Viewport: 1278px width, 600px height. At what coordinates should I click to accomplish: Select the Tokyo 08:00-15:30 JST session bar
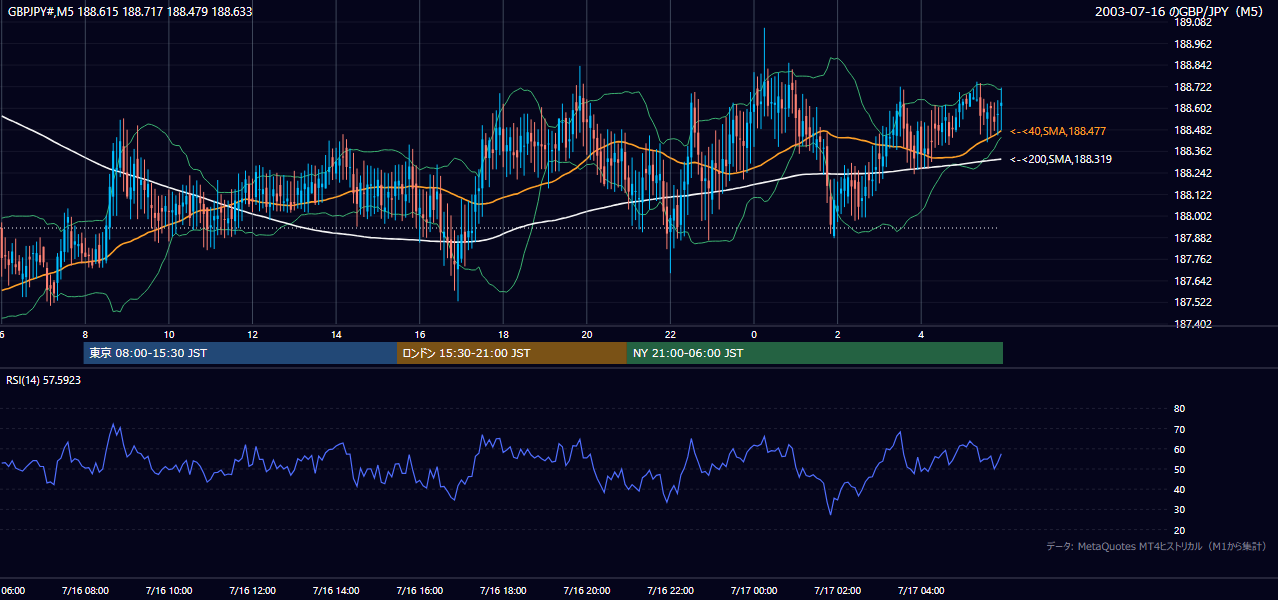pyautogui.click(x=240, y=353)
